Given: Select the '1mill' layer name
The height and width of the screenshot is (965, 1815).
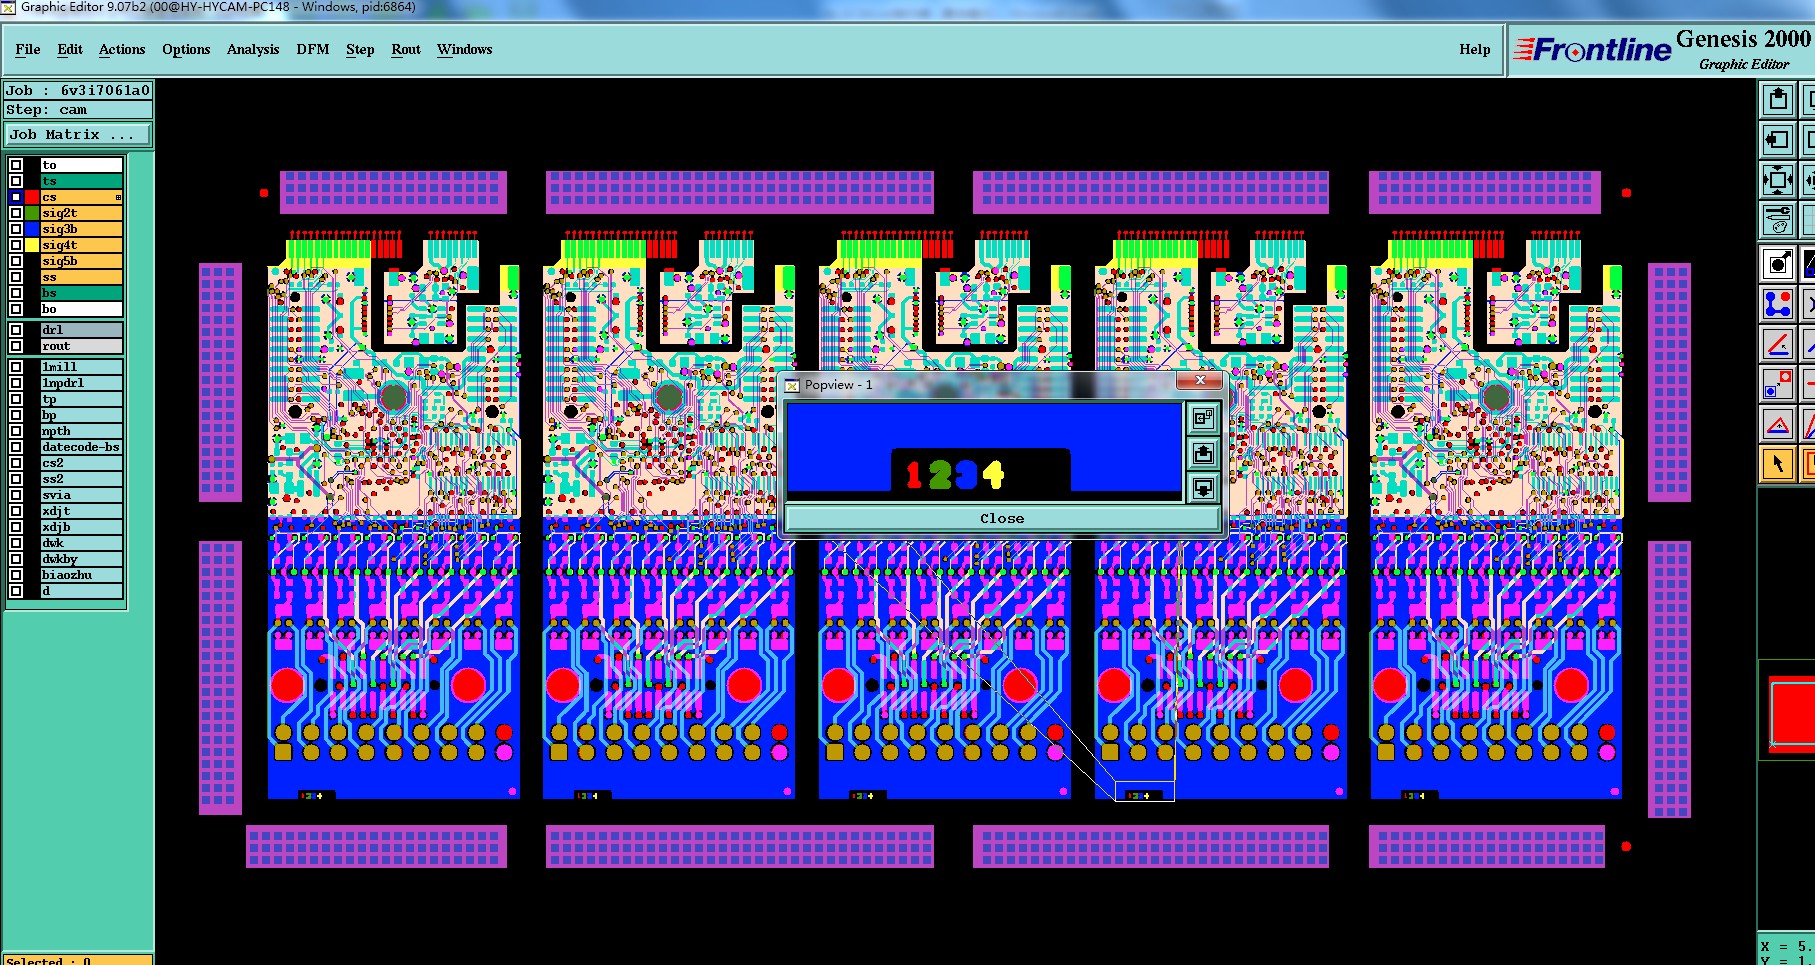Looking at the screenshot, I should click(x=81, y=367).
